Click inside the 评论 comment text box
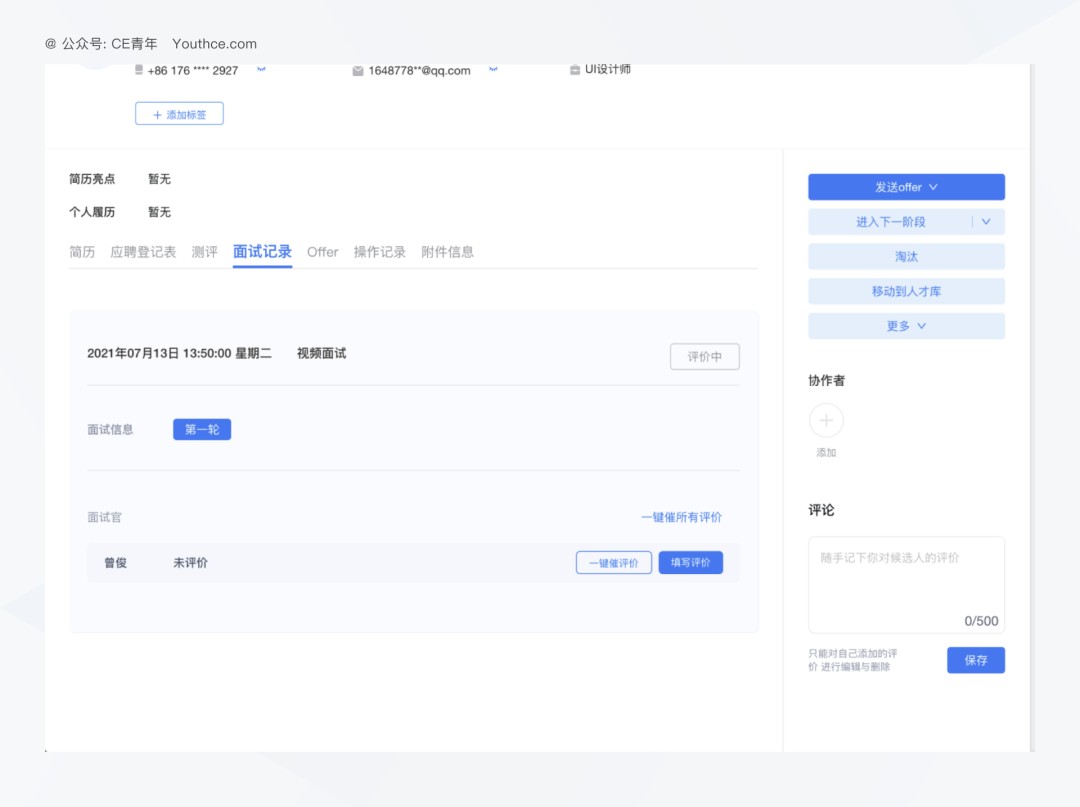 [x=906, y=580]
